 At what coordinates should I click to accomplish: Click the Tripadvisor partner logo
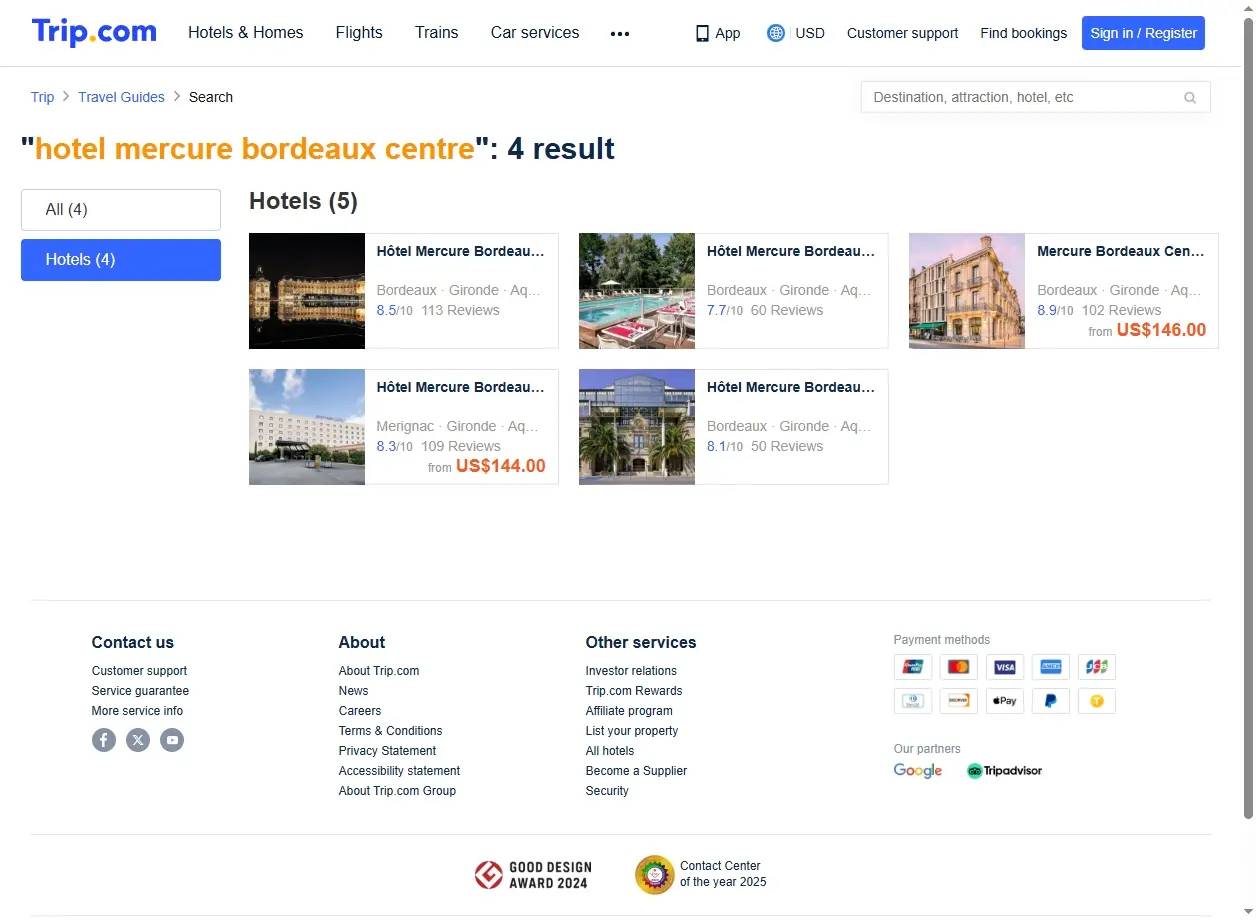coord(1005,771)
